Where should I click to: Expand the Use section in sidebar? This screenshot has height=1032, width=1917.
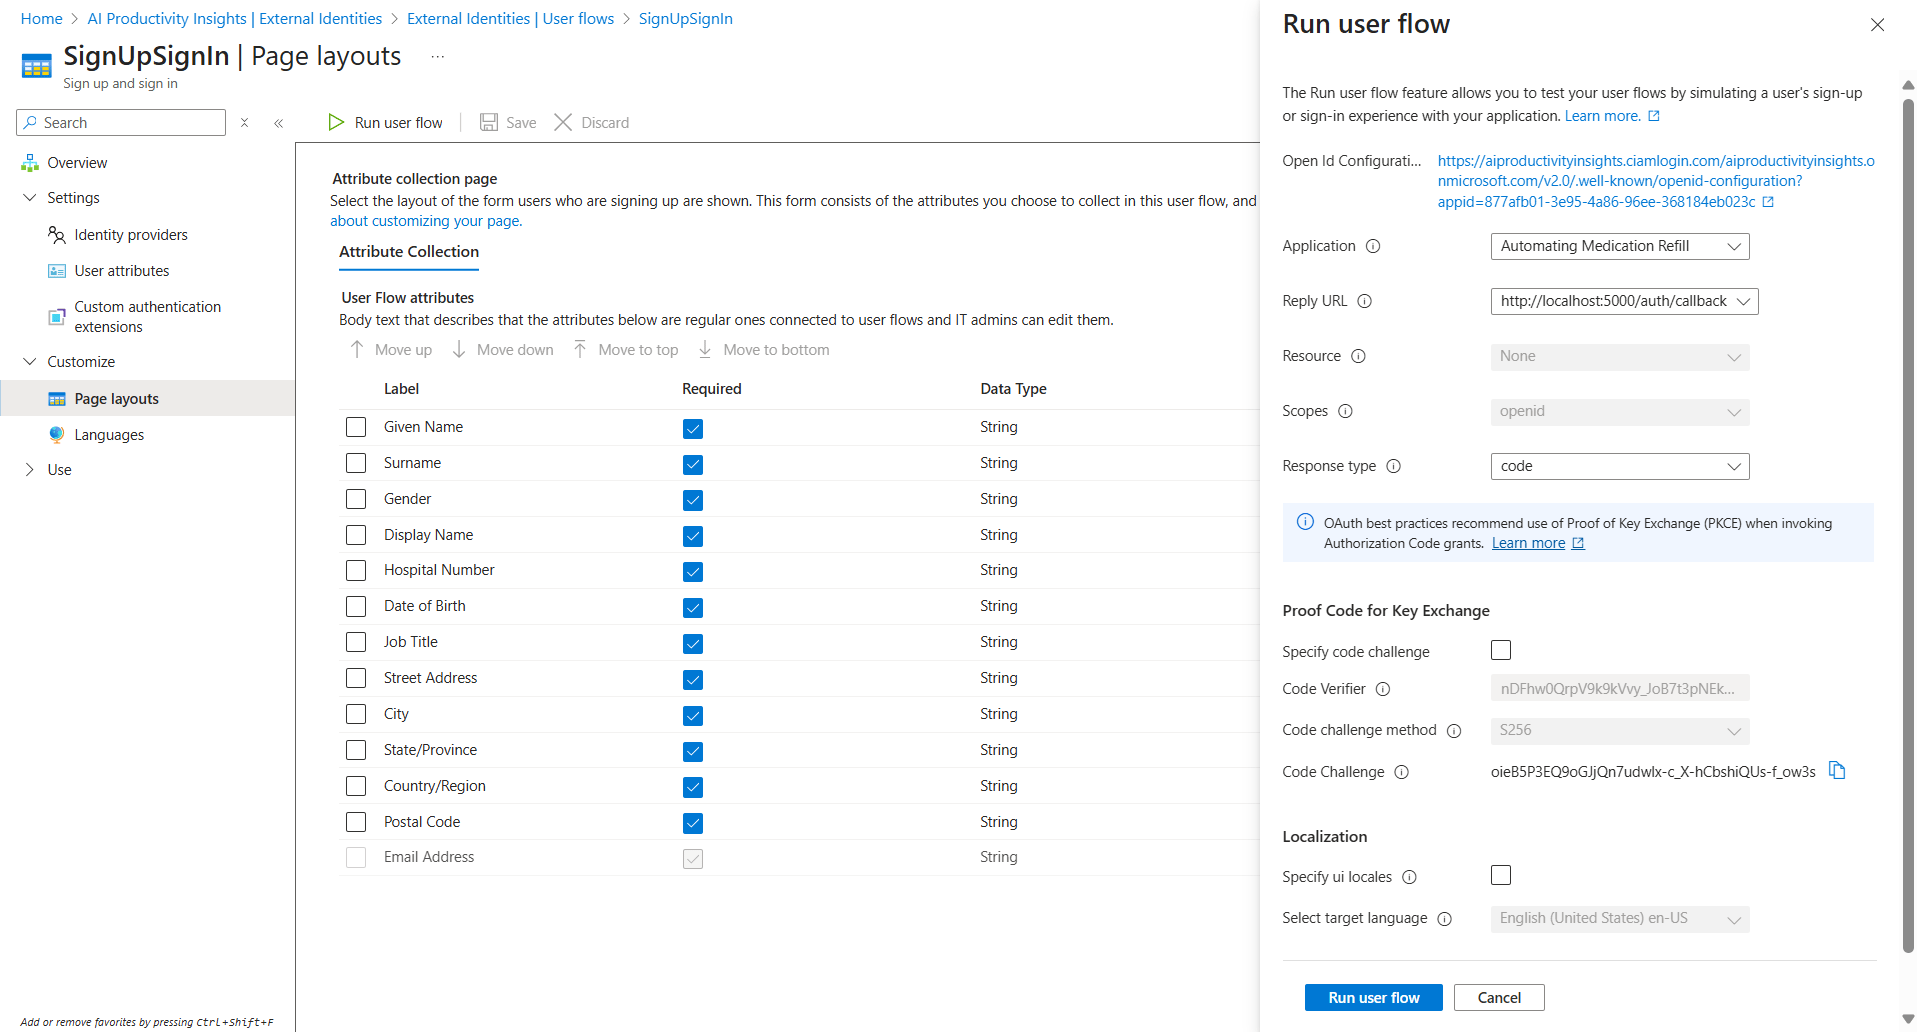tap(29, 470)
